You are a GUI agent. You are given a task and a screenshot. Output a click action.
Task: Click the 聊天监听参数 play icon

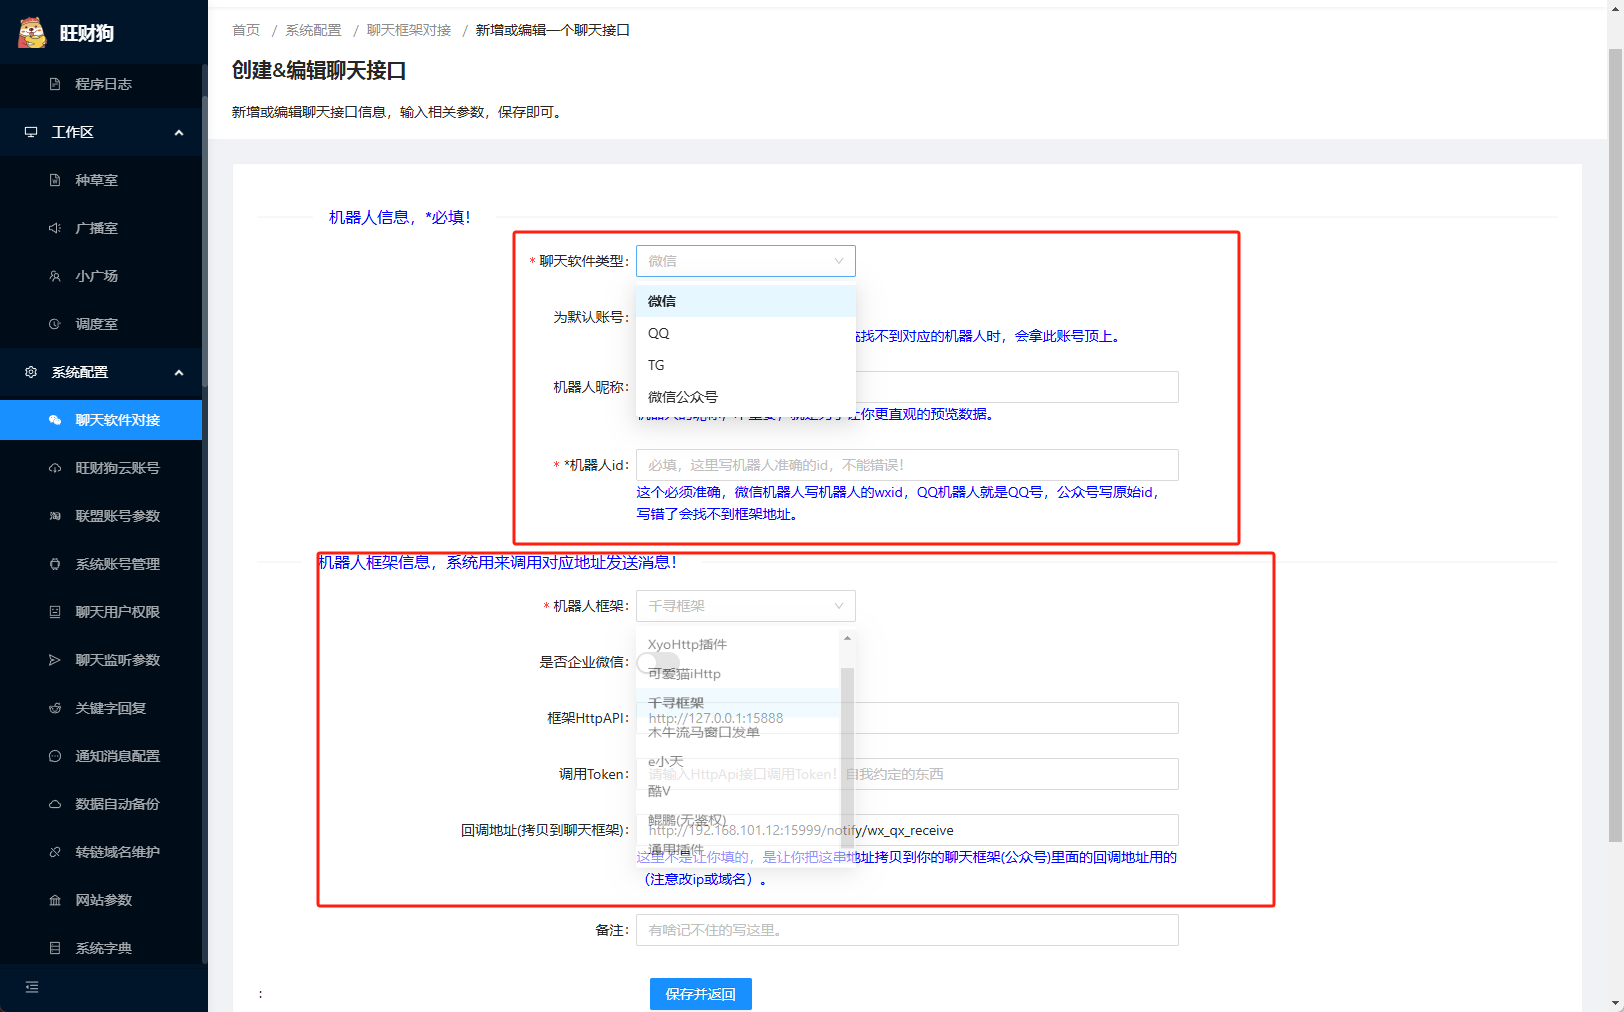click(55, 660)
